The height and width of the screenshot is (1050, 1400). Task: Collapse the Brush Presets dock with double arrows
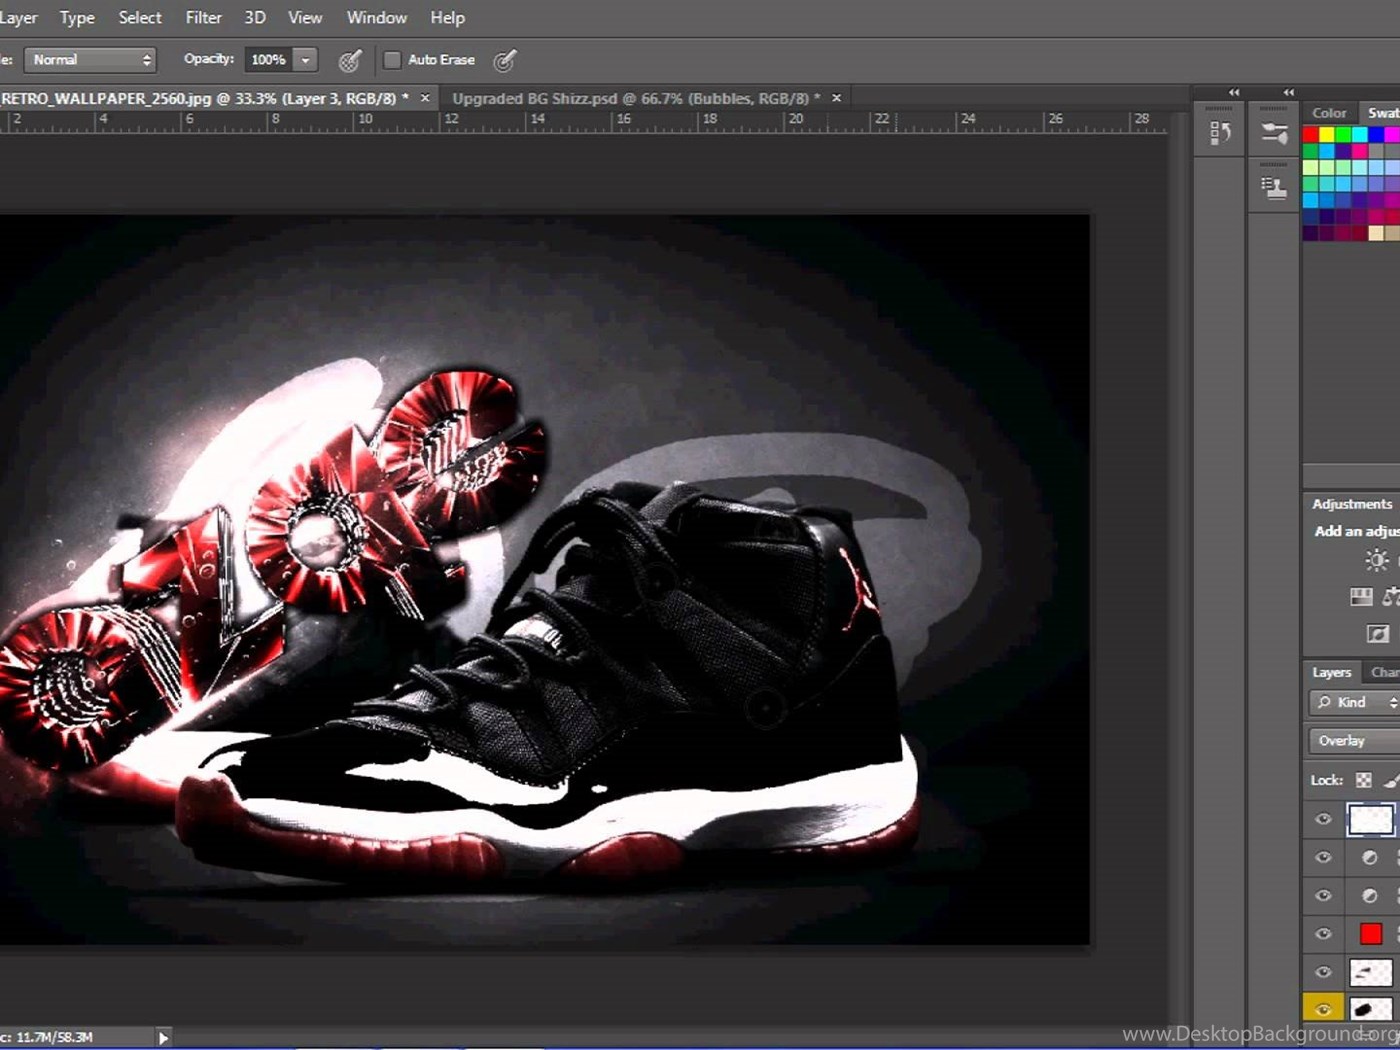click(1288, 92)
